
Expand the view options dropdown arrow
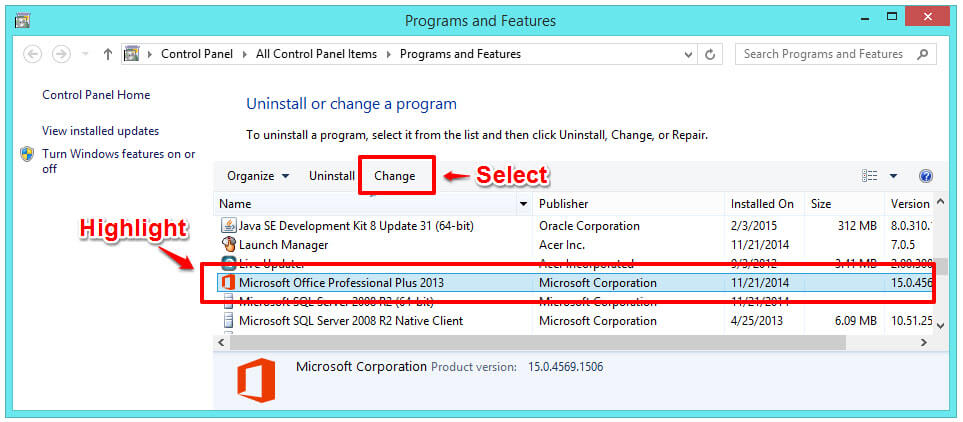(893, 176)
